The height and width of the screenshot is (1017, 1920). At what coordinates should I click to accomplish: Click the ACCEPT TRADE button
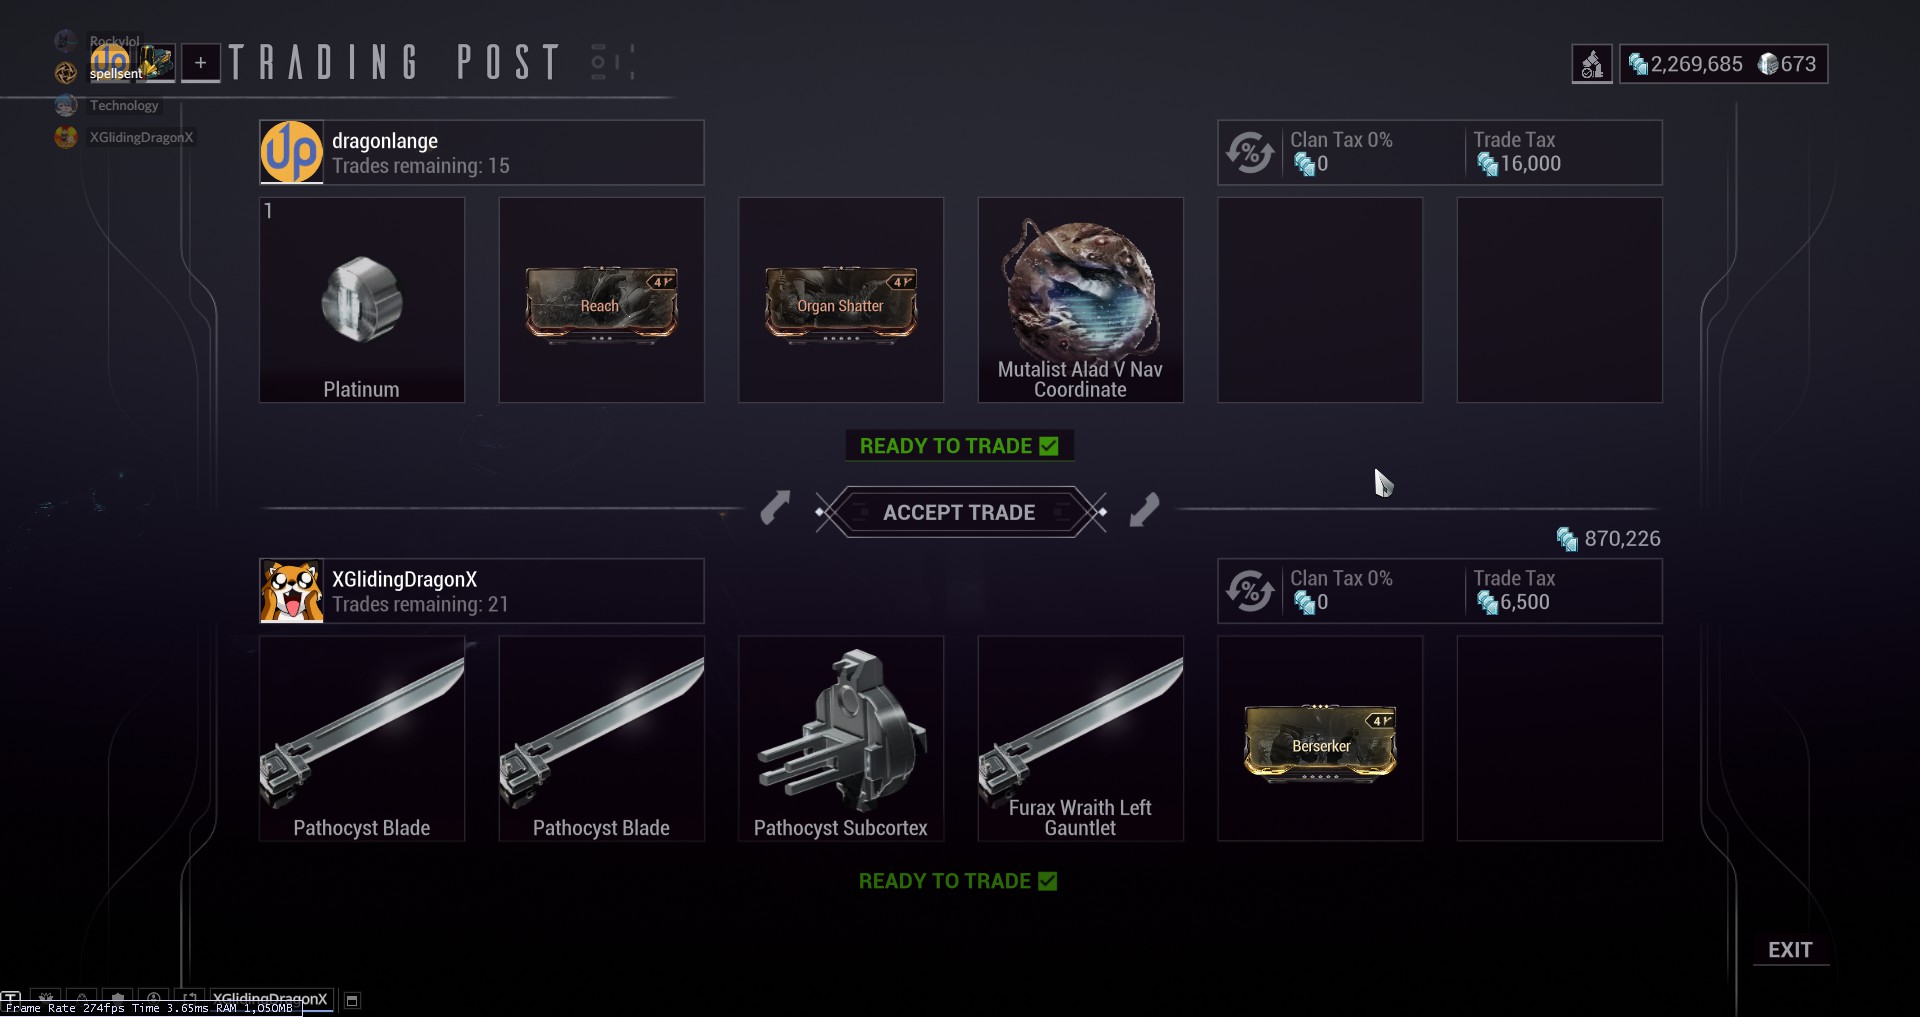tap(959, 512)
